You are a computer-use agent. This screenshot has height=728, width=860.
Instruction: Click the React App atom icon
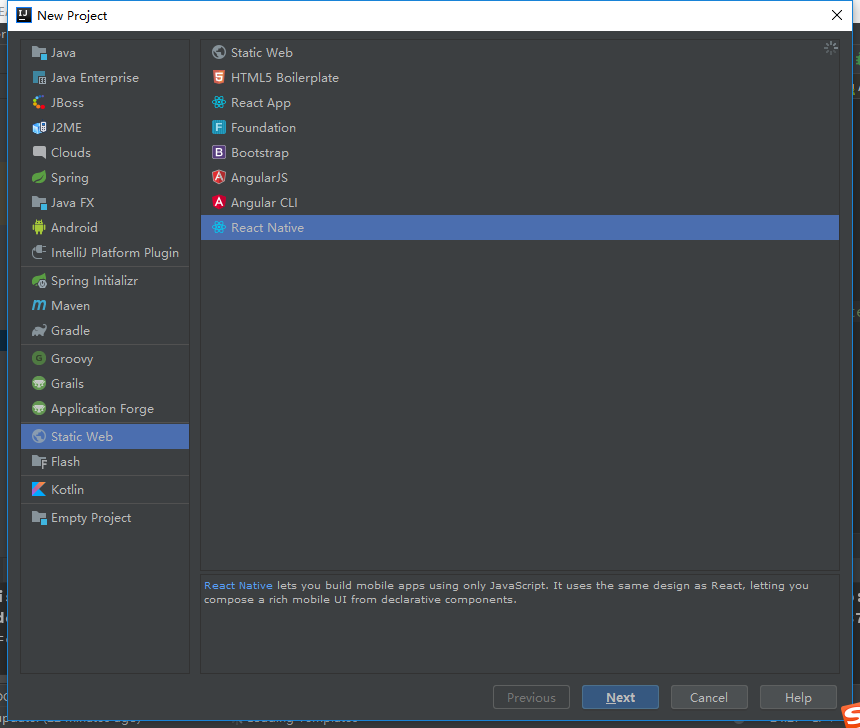(219, 102)
